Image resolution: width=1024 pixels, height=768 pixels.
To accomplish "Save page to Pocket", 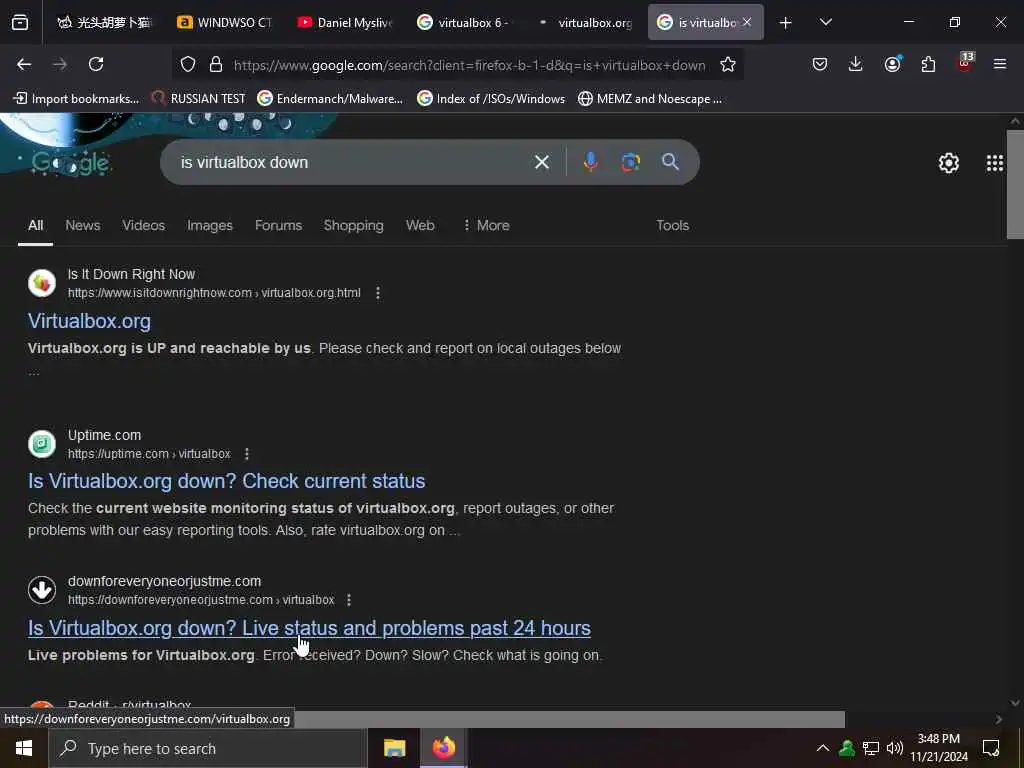I will pos(820,64).
